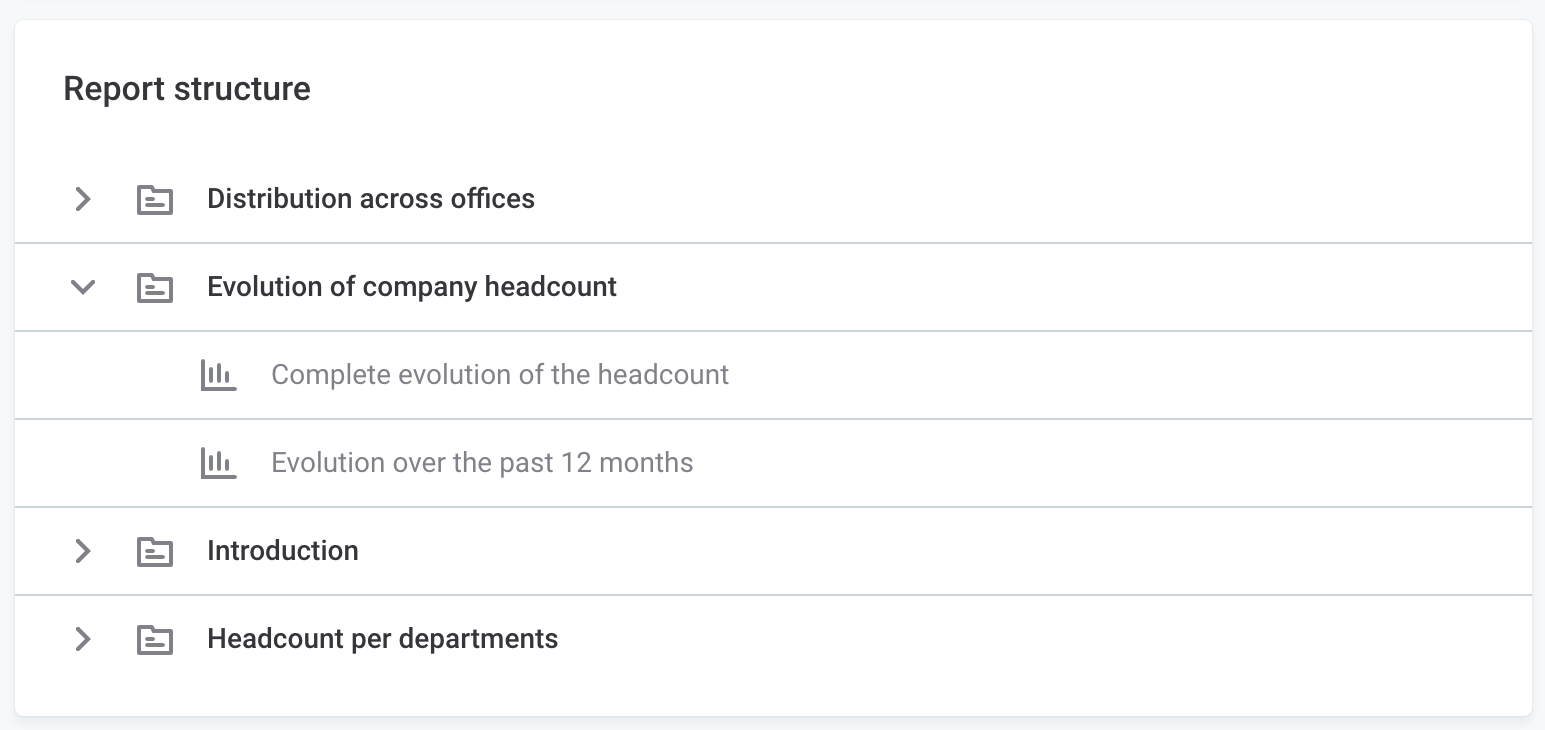The height and width of the screenshot is (730, 1545).
Task: Click the Complete evolution chart icon
Action: (218, 375)
